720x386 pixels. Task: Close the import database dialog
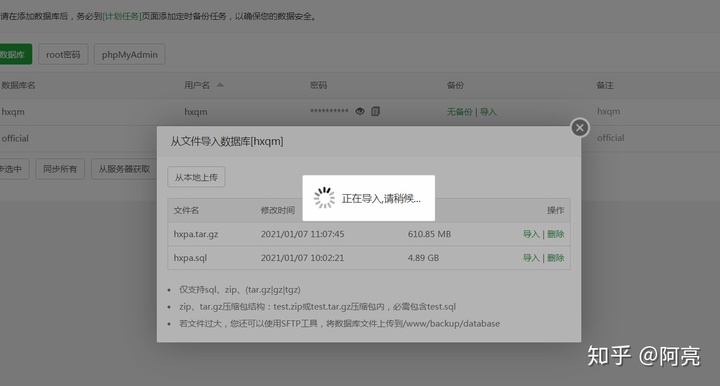580,128
